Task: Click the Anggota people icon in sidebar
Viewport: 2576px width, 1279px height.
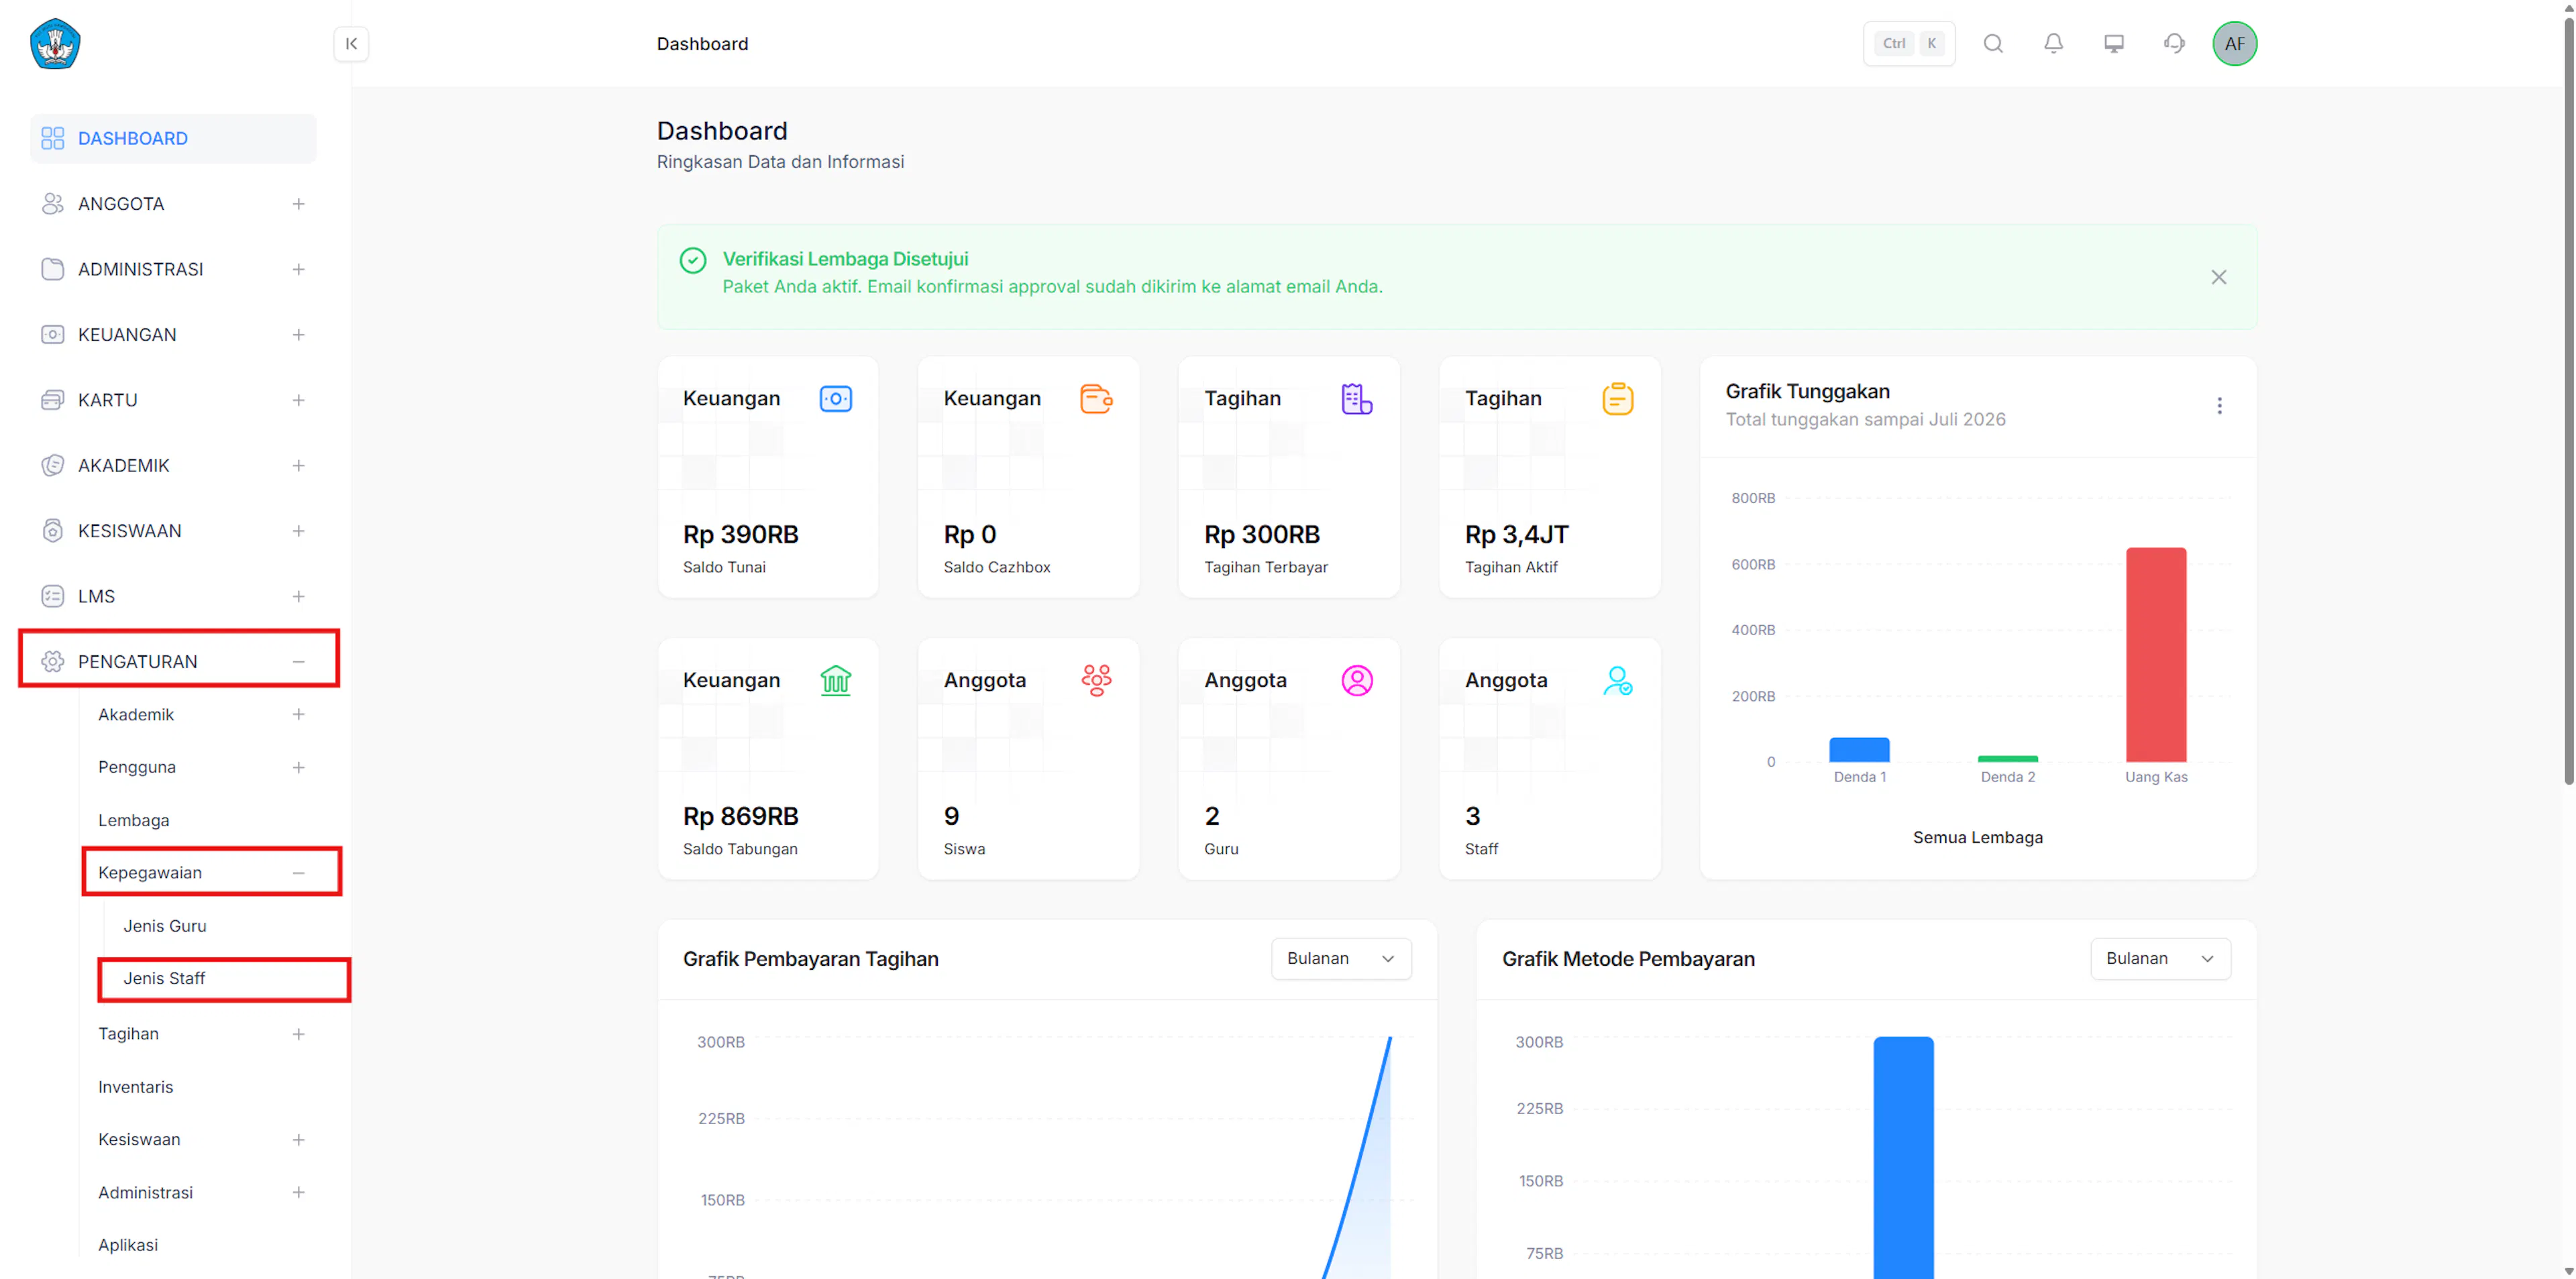Action: [53, 204]
